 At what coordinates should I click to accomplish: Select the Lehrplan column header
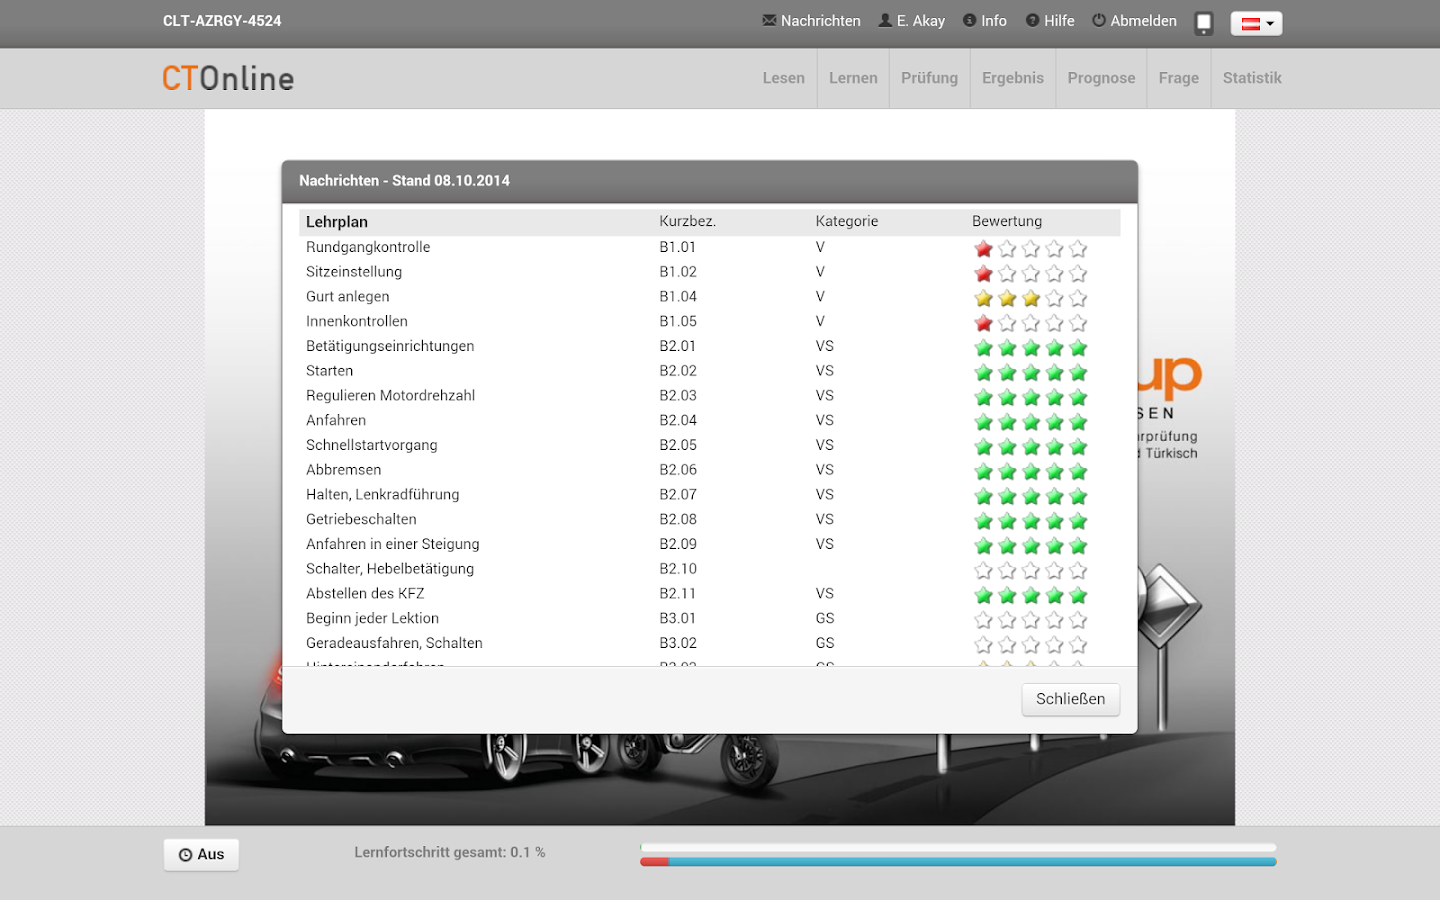tap(338, 221)
